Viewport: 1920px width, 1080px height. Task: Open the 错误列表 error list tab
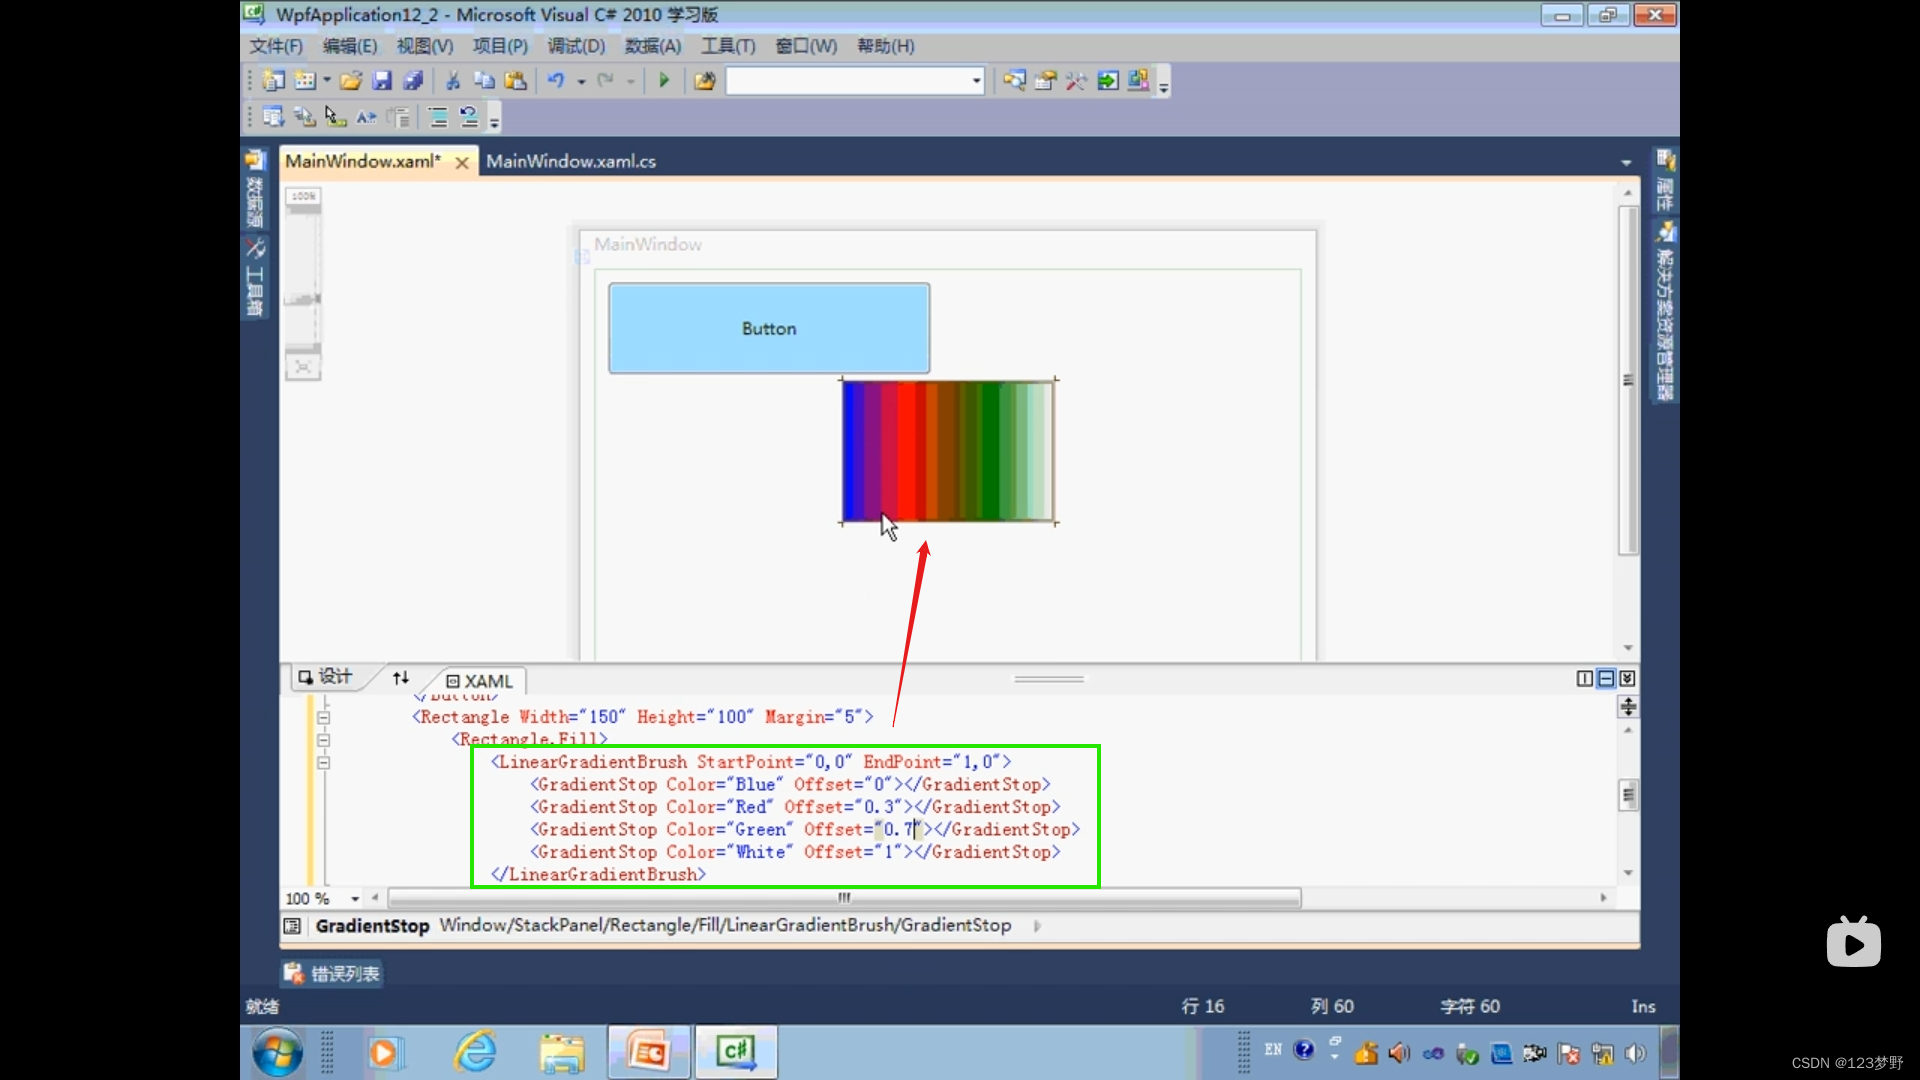[332, 974]
